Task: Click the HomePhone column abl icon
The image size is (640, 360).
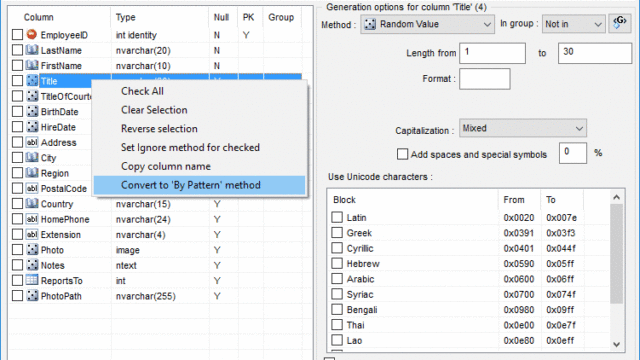Action: point(32,219)
